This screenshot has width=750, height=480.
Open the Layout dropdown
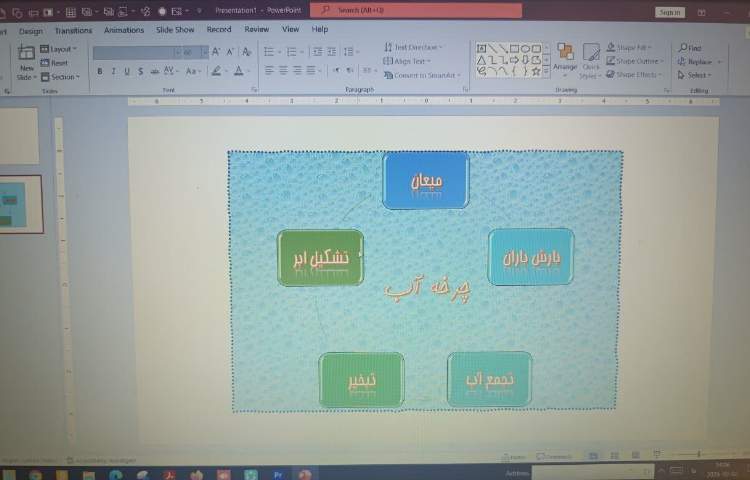pos(58,49)
